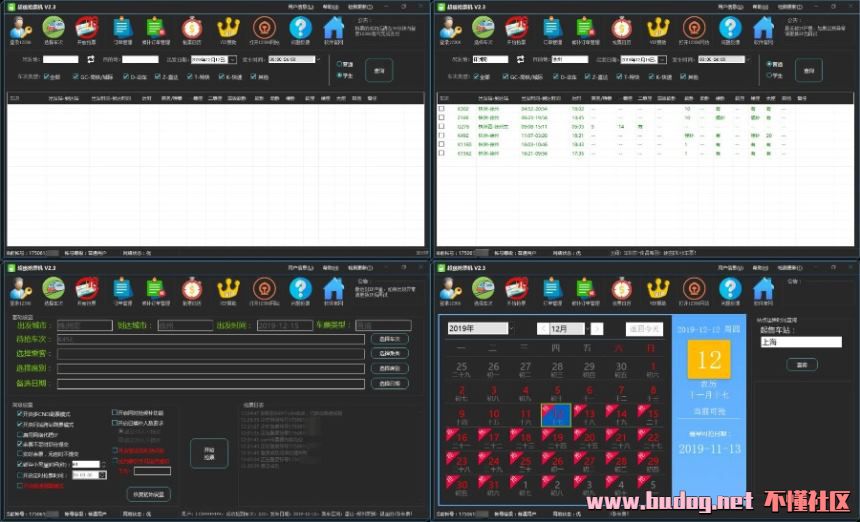Image resolution: width=860 pixels, height=522 pixels.
Task: Open login icon in empty-results query window
Action: point(21,27)
